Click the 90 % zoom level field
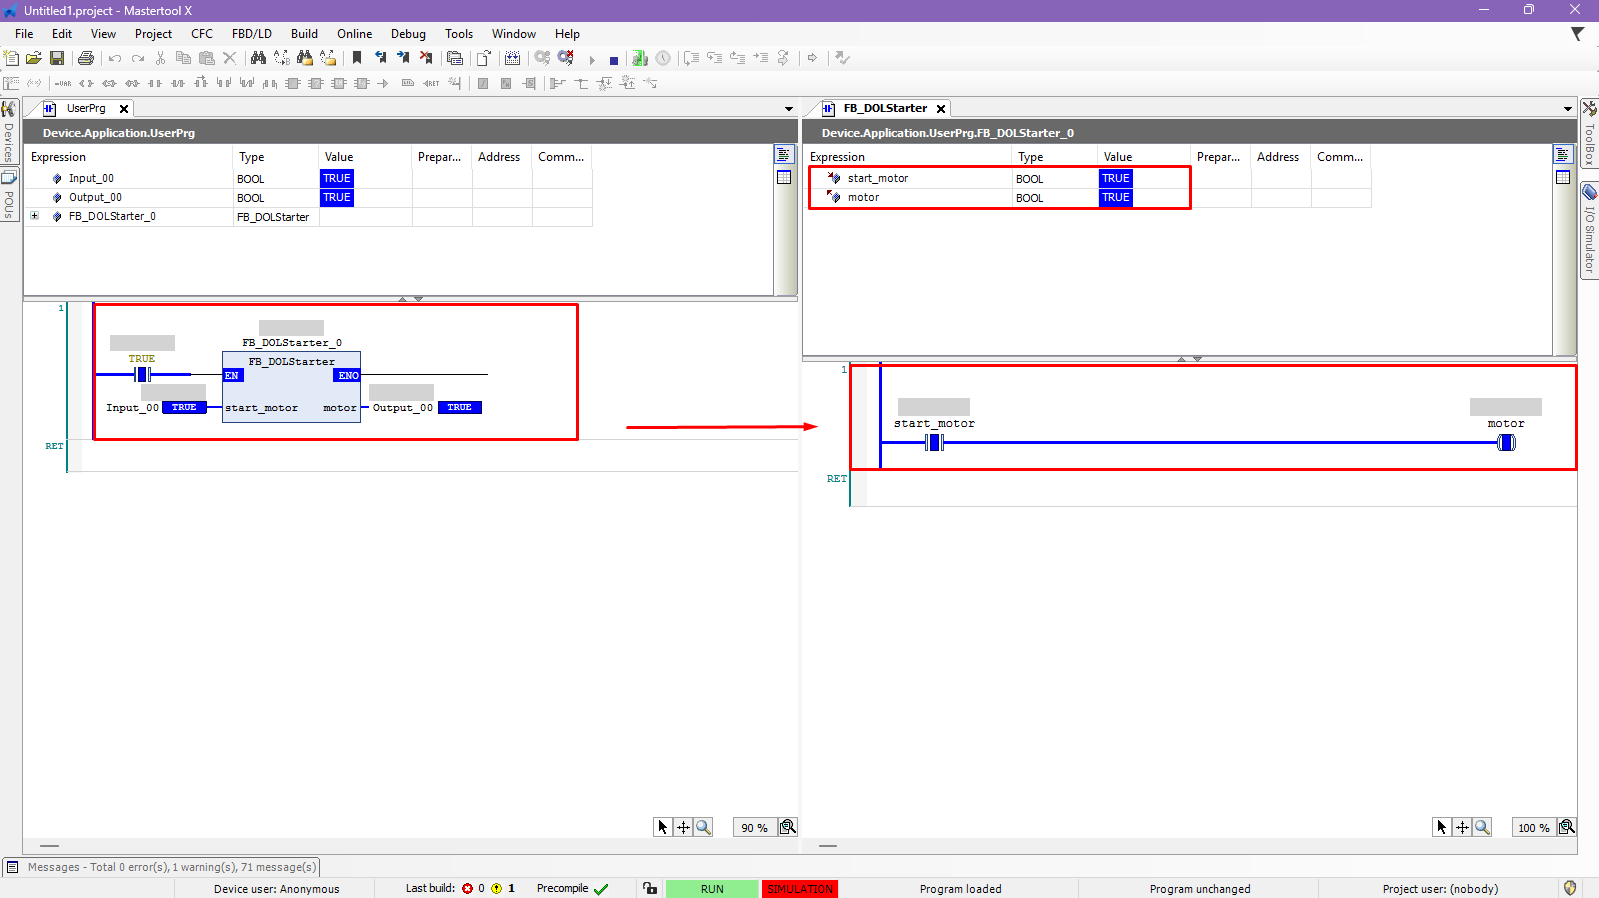 754,828
